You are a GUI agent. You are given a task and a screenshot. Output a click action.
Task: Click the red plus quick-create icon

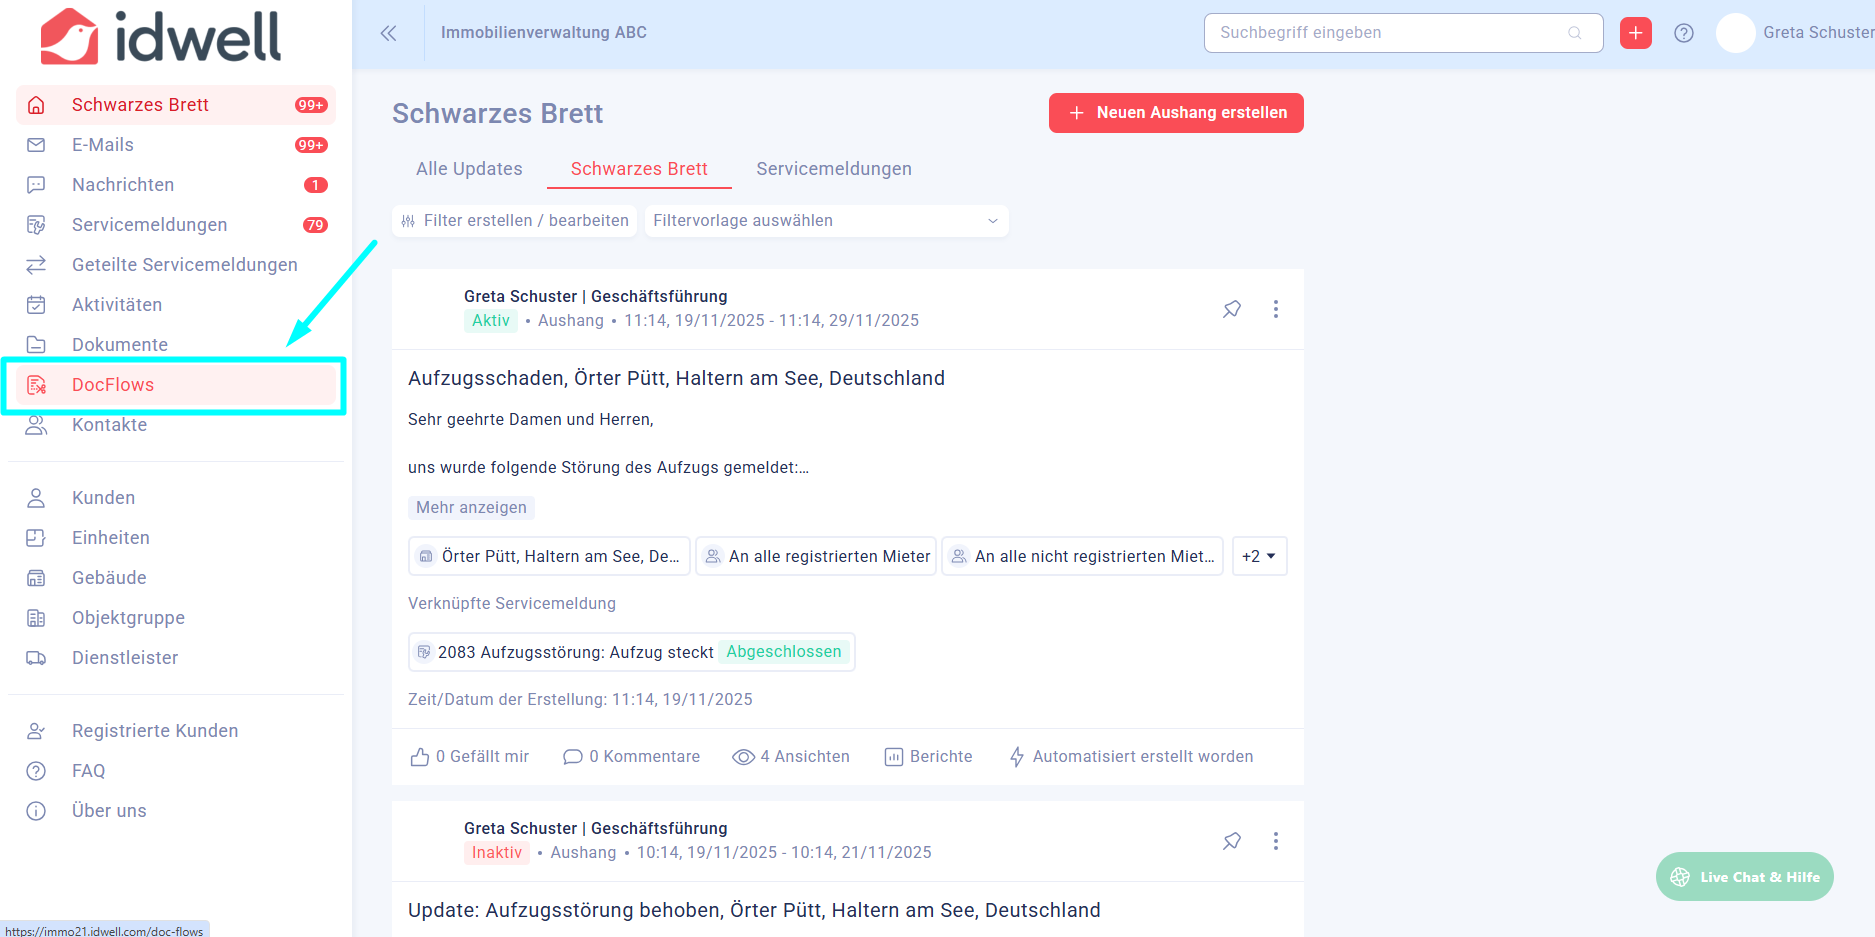coord(1636,33)
